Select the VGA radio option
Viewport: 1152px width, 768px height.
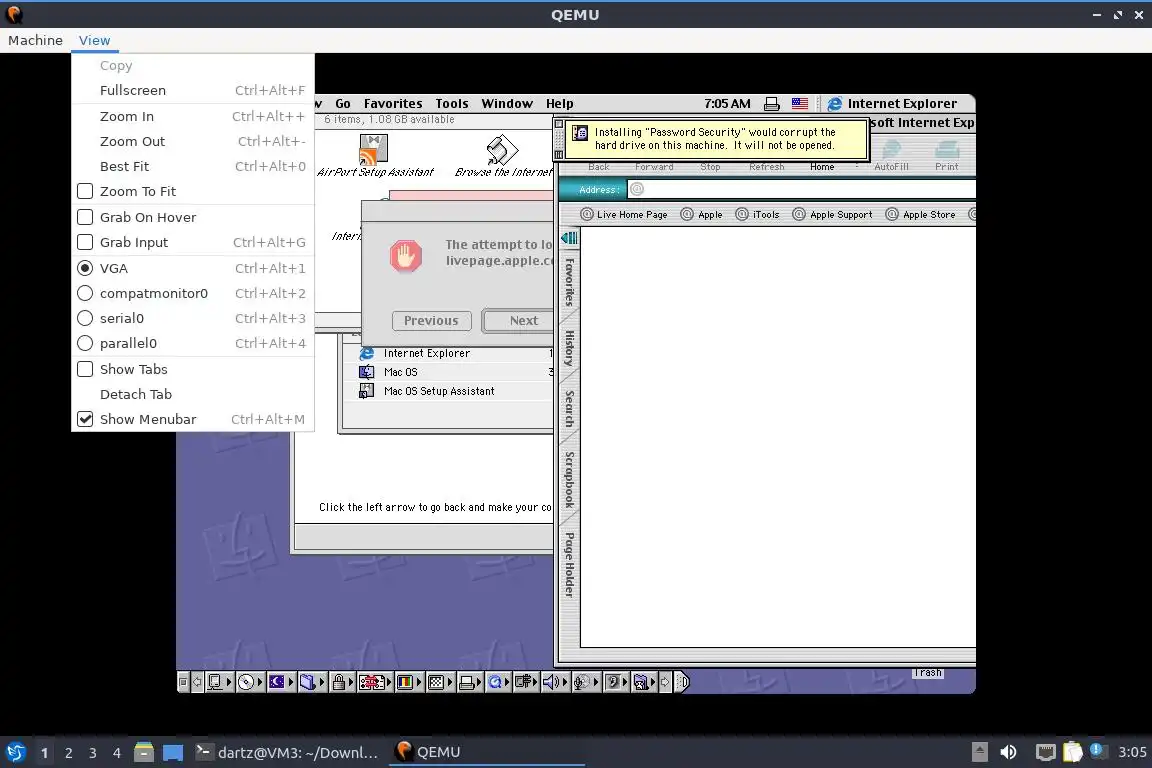(85, 268)
